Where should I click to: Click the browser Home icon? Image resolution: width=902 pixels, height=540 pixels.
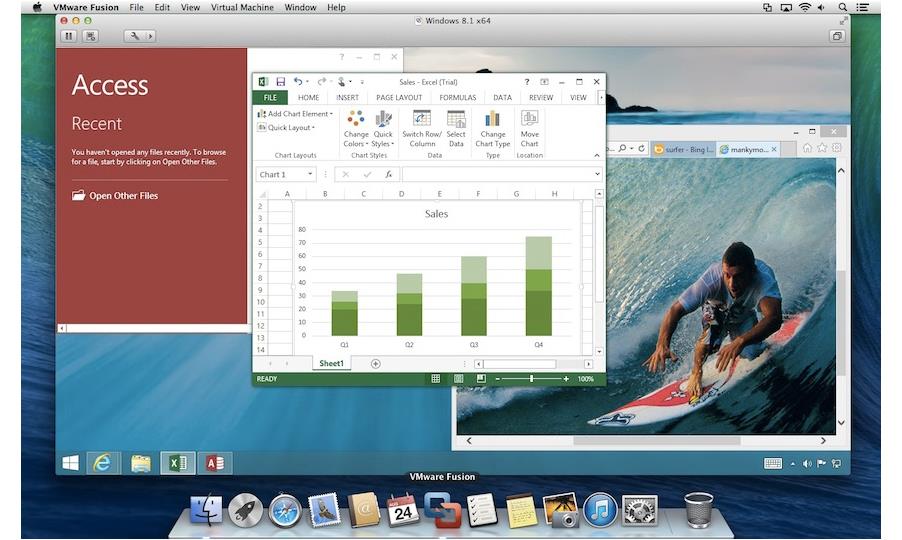(808, 148)
